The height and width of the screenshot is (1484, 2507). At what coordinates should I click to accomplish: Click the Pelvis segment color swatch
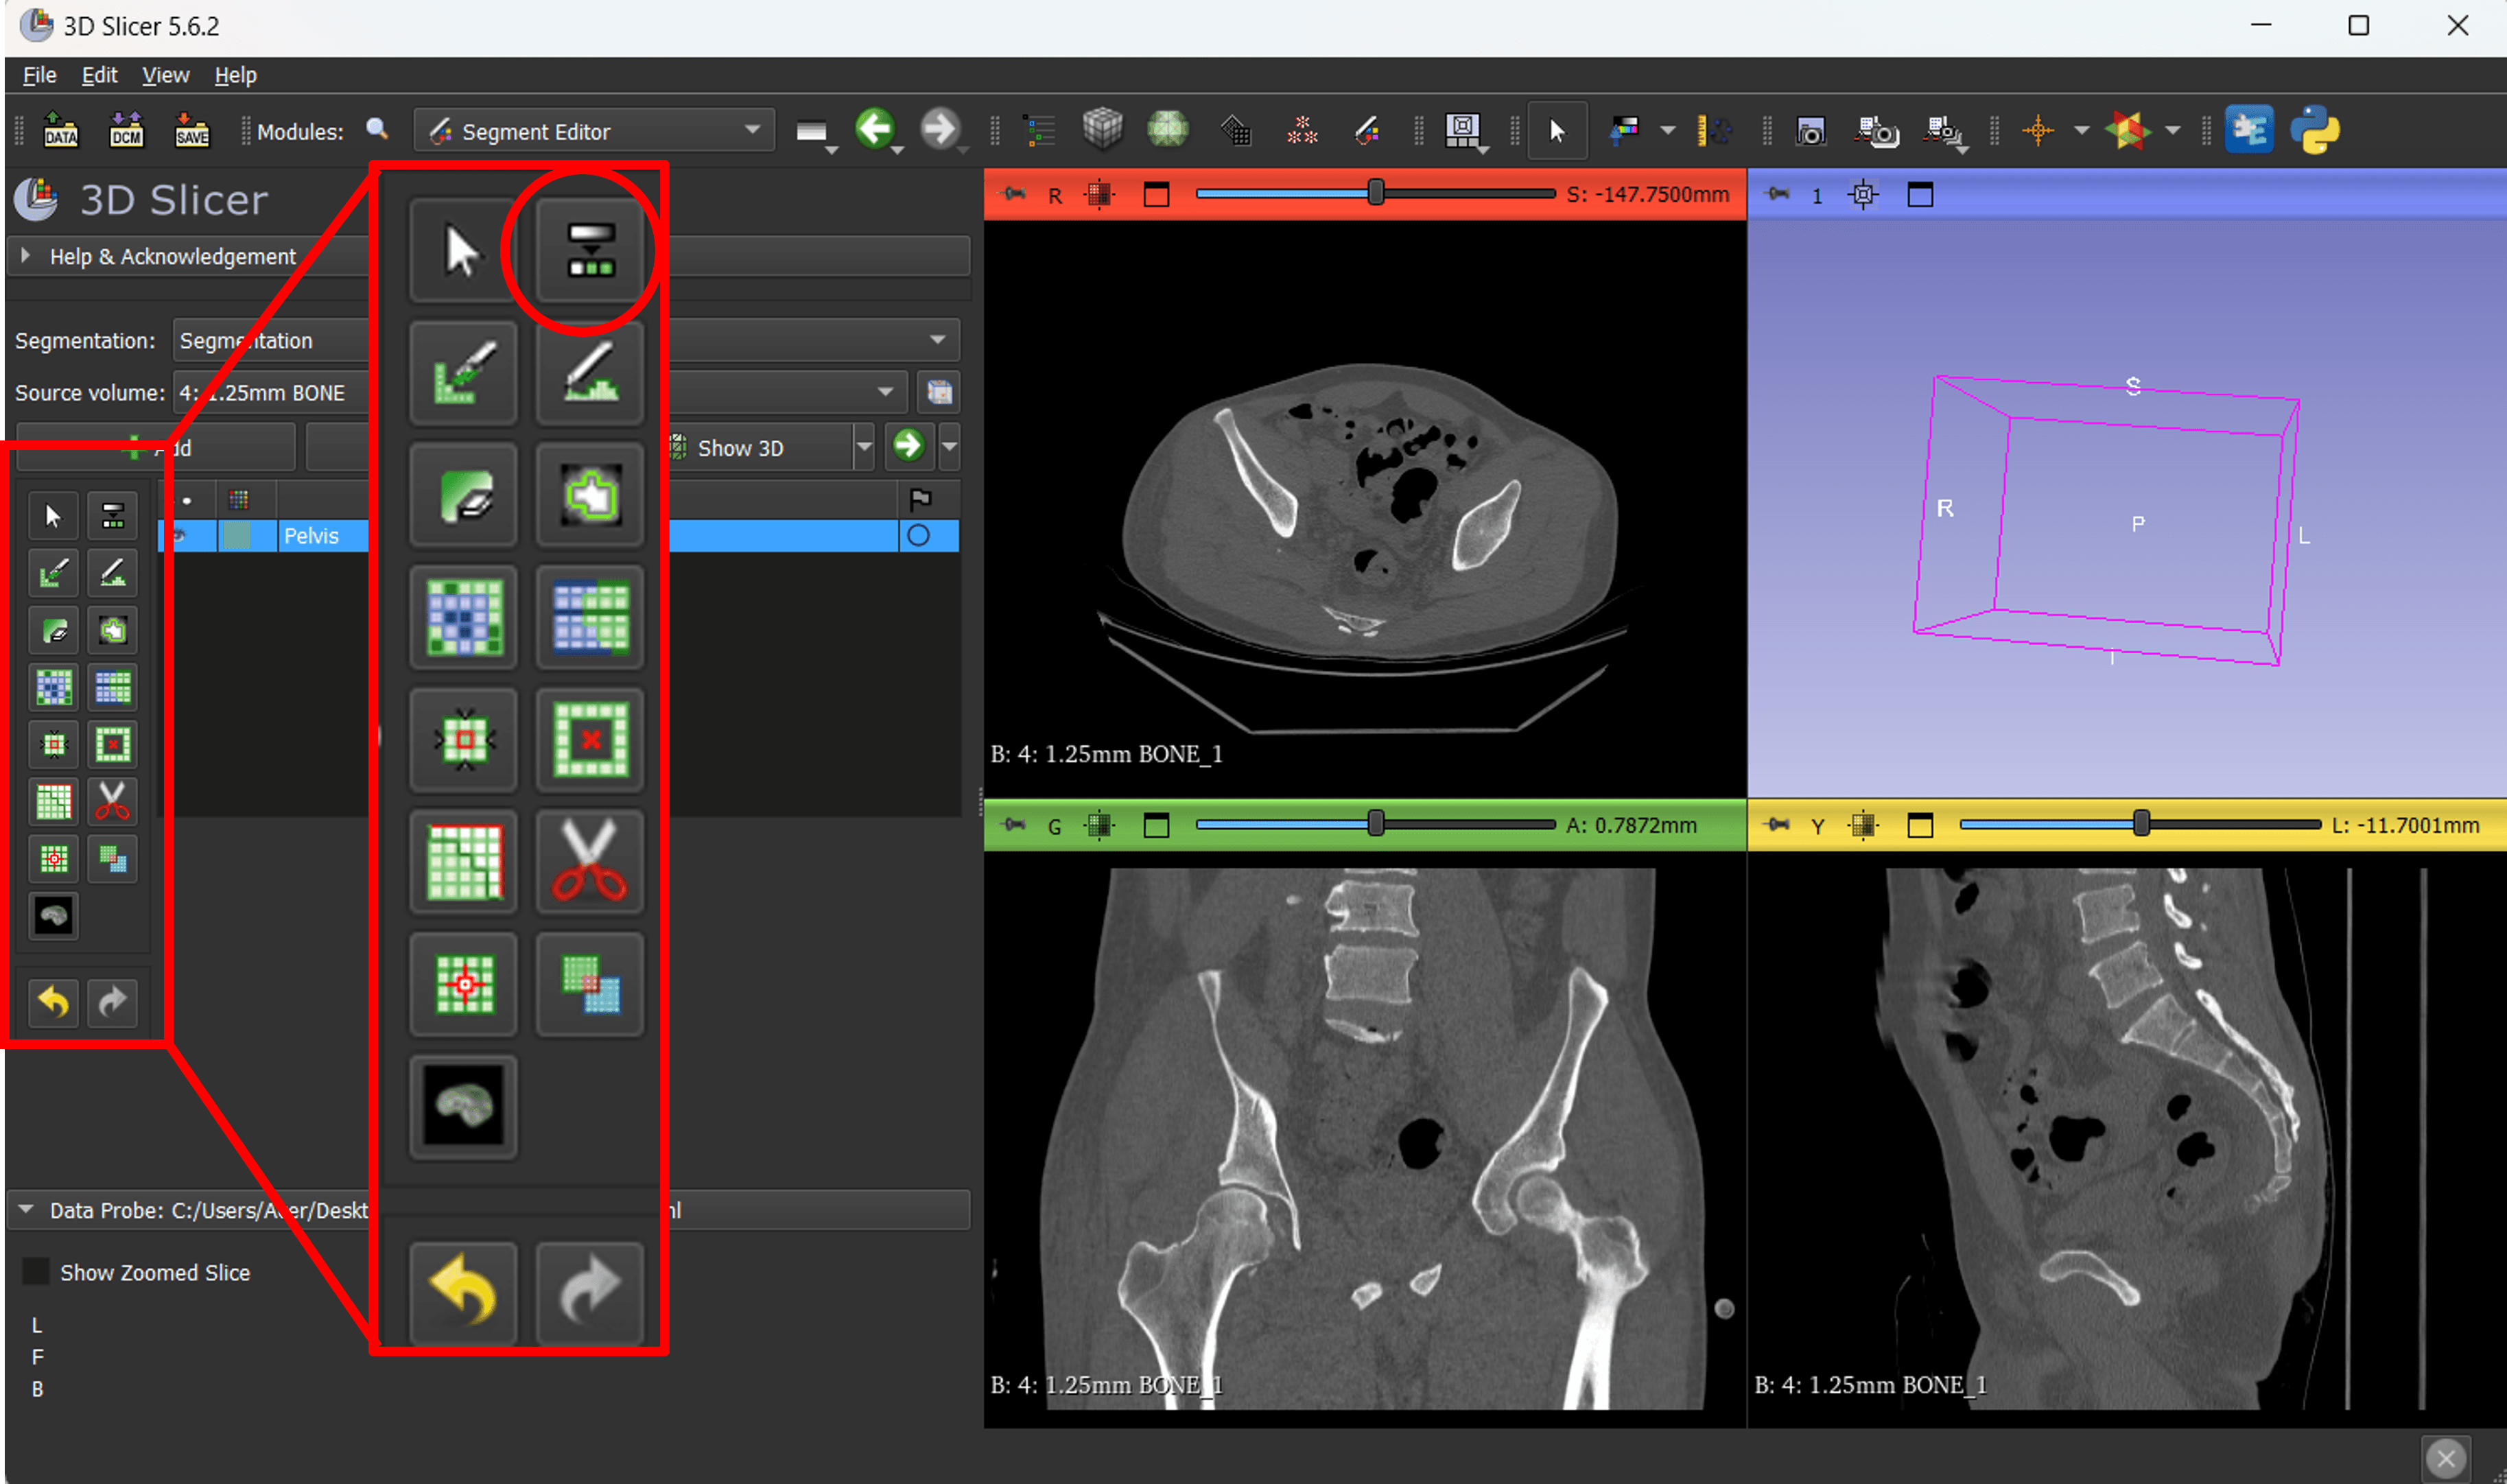pyautogui.click(x=237, y=535)
